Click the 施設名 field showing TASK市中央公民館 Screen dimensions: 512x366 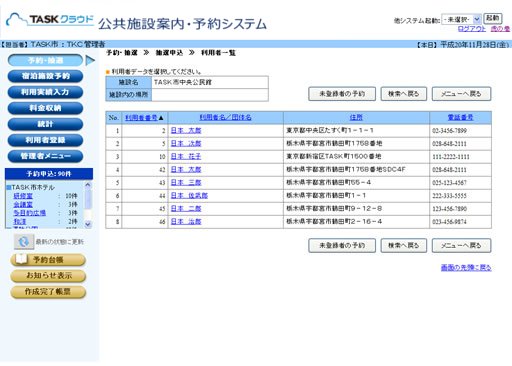210,82
